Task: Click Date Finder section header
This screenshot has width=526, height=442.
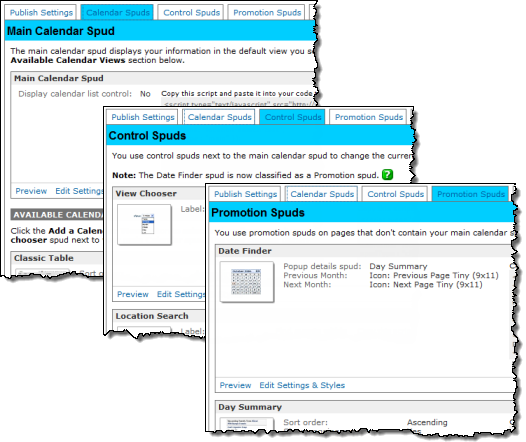Action: (364, 251)
